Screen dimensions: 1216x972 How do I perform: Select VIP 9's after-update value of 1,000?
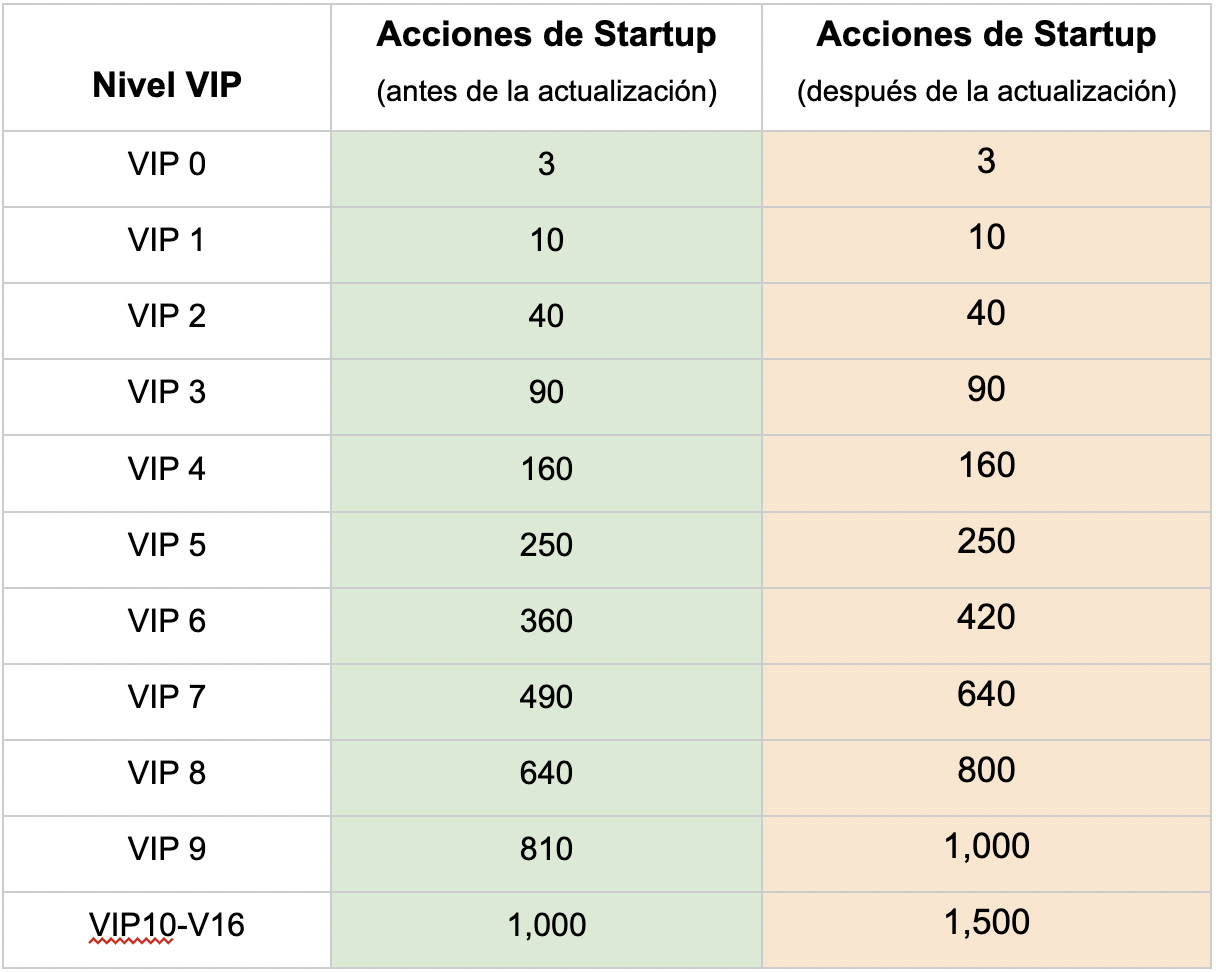click(986, 846)
